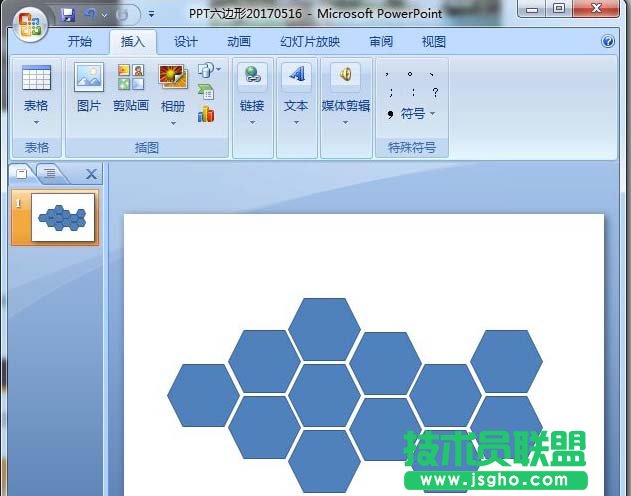
Task: Click the Save icon in quick access toolbar
Action: 68,15
